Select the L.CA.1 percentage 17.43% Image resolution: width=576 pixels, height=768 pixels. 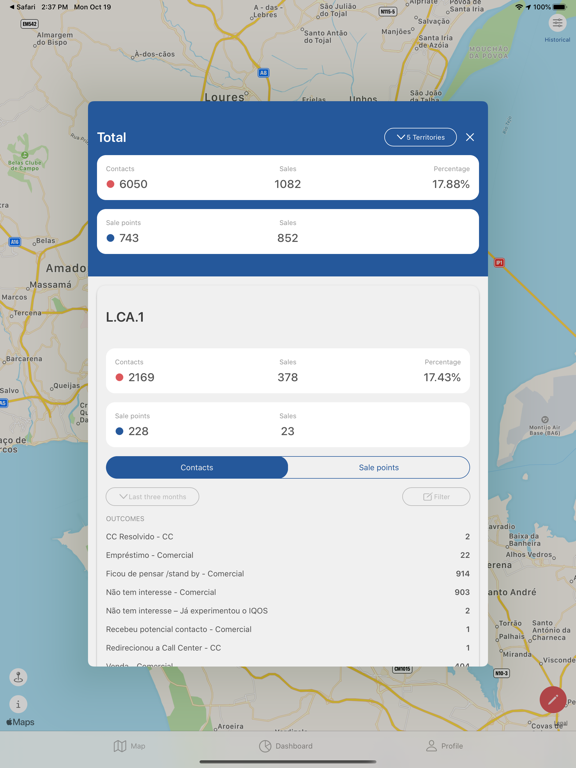pyautogui.click(x=442, y=377)
